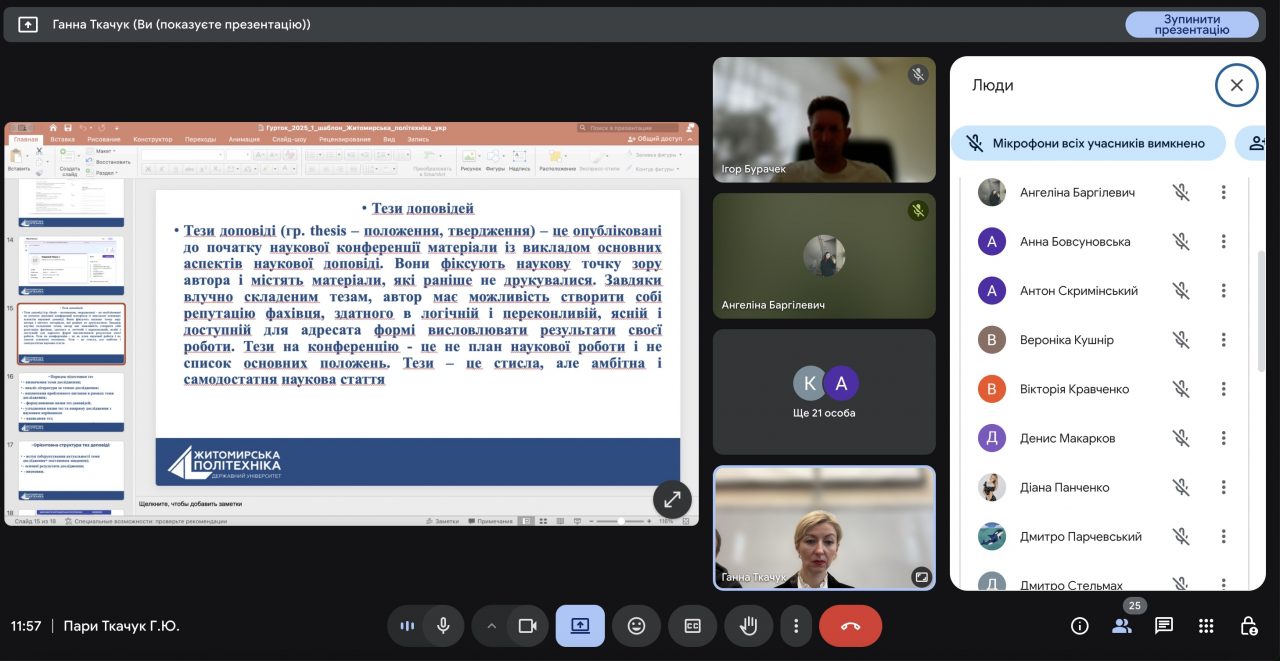Open options menu for Денис Макарков
The width and height of the screenshot is (1280, 661).
1223,438
